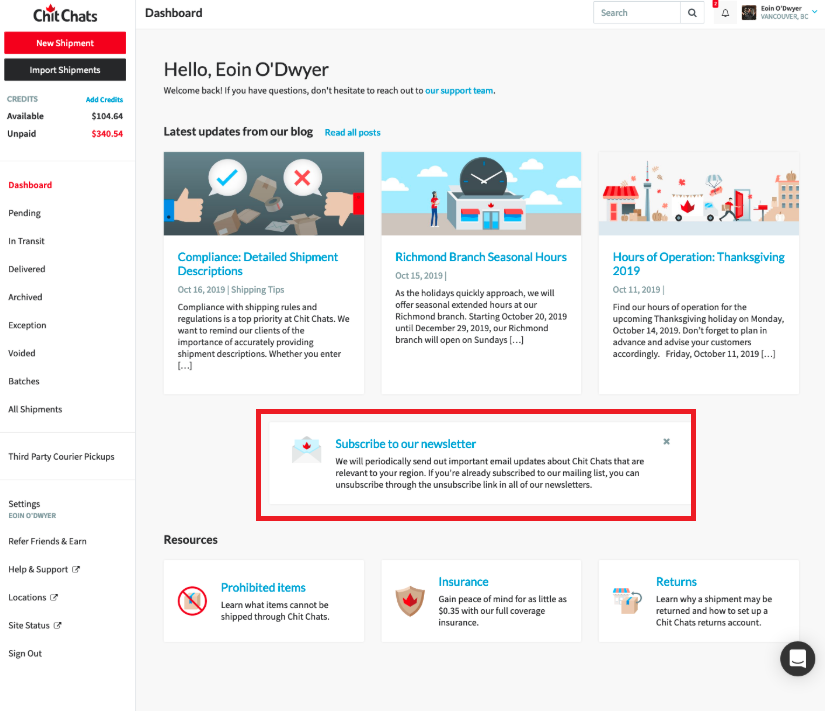Open Hours of Operation: Thanksgiving 2019 title

(x=699, y=264)
